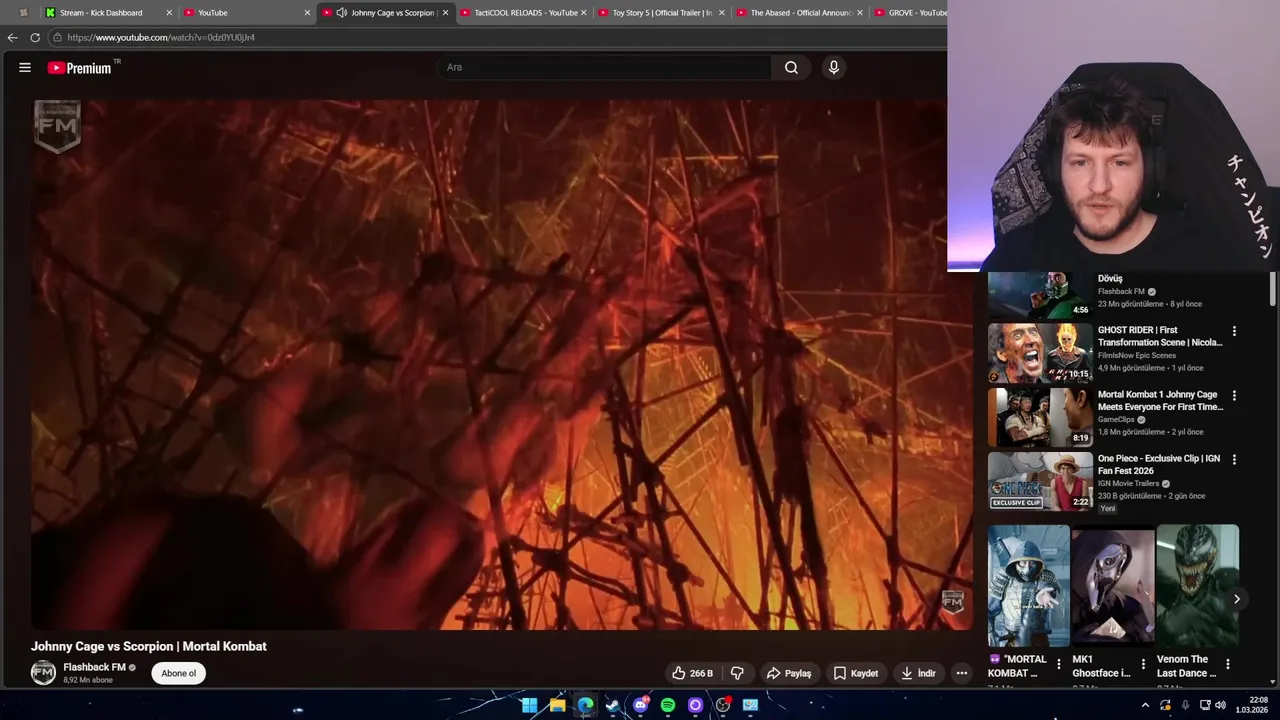
Task: Open the Windows Start menu
Action: point(529,705)
